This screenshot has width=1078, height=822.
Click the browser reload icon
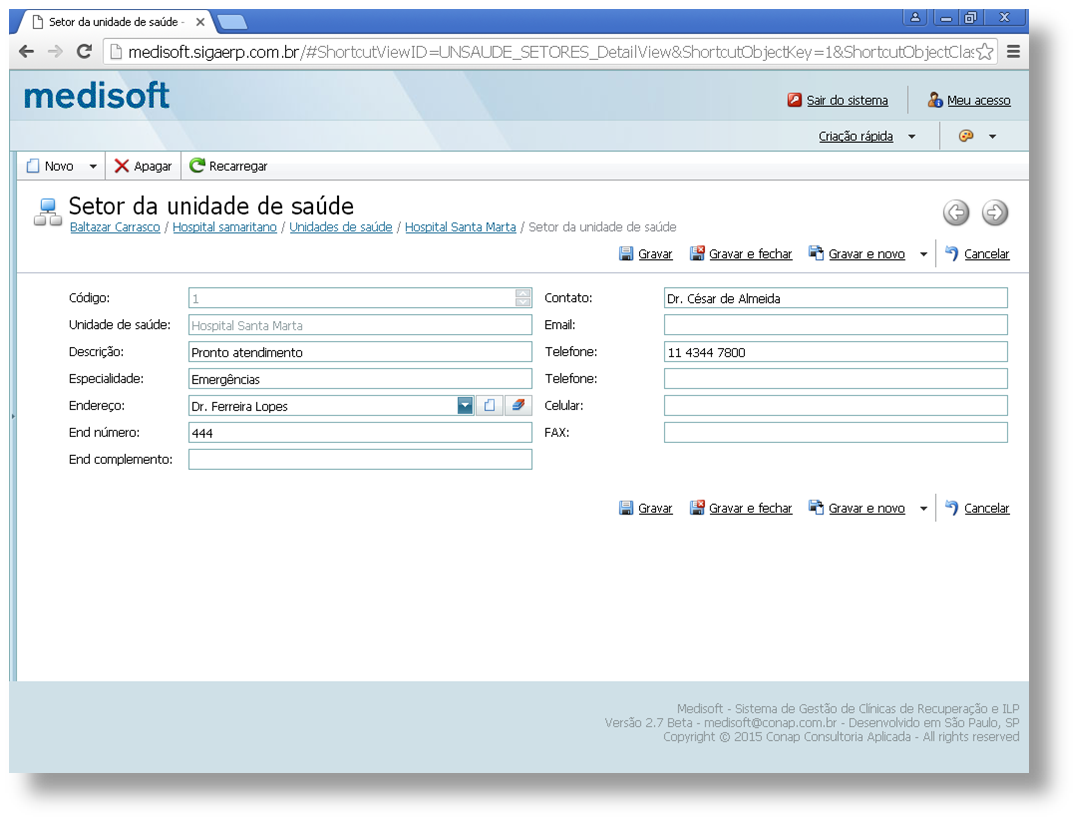[x=84, y=52]
